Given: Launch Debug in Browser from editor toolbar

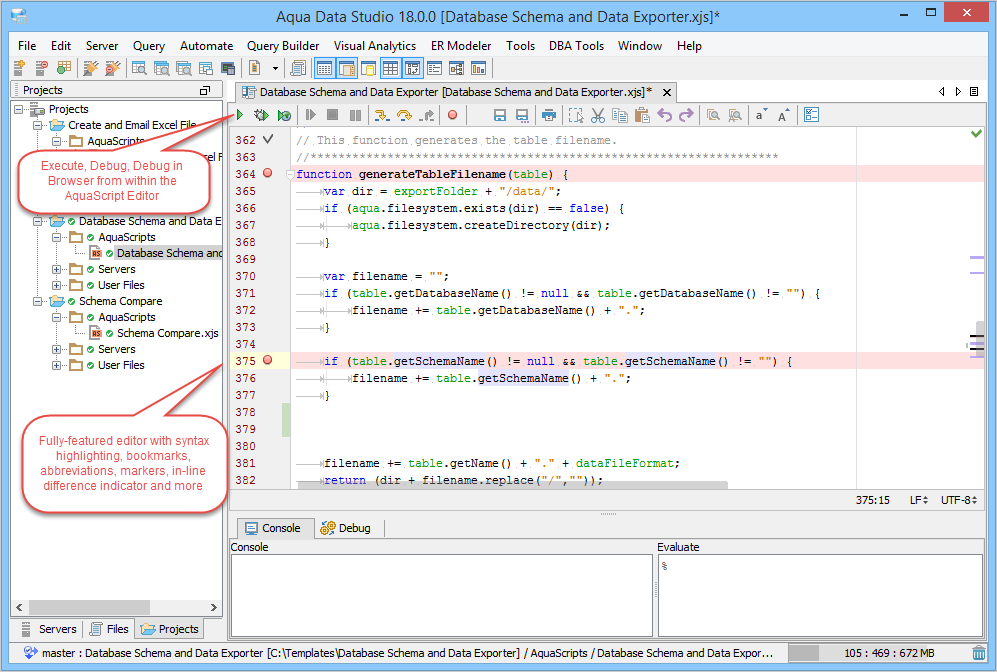Looking at the screenshot, I should pos(284,116).
